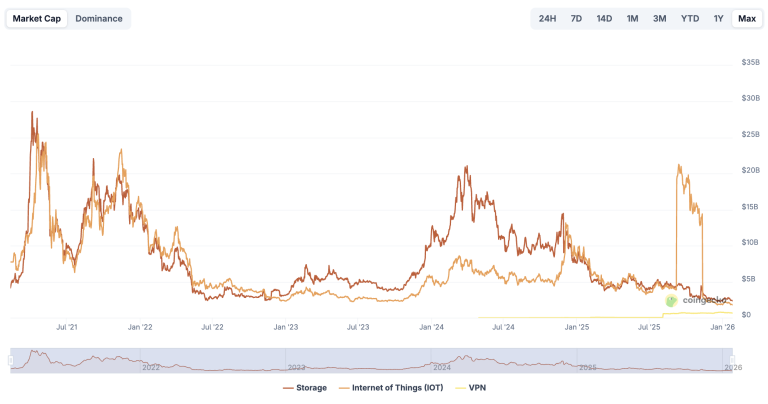768x404 pixels.
Task: Select the Market Cap tab
Action: click(x=37, y=19)
